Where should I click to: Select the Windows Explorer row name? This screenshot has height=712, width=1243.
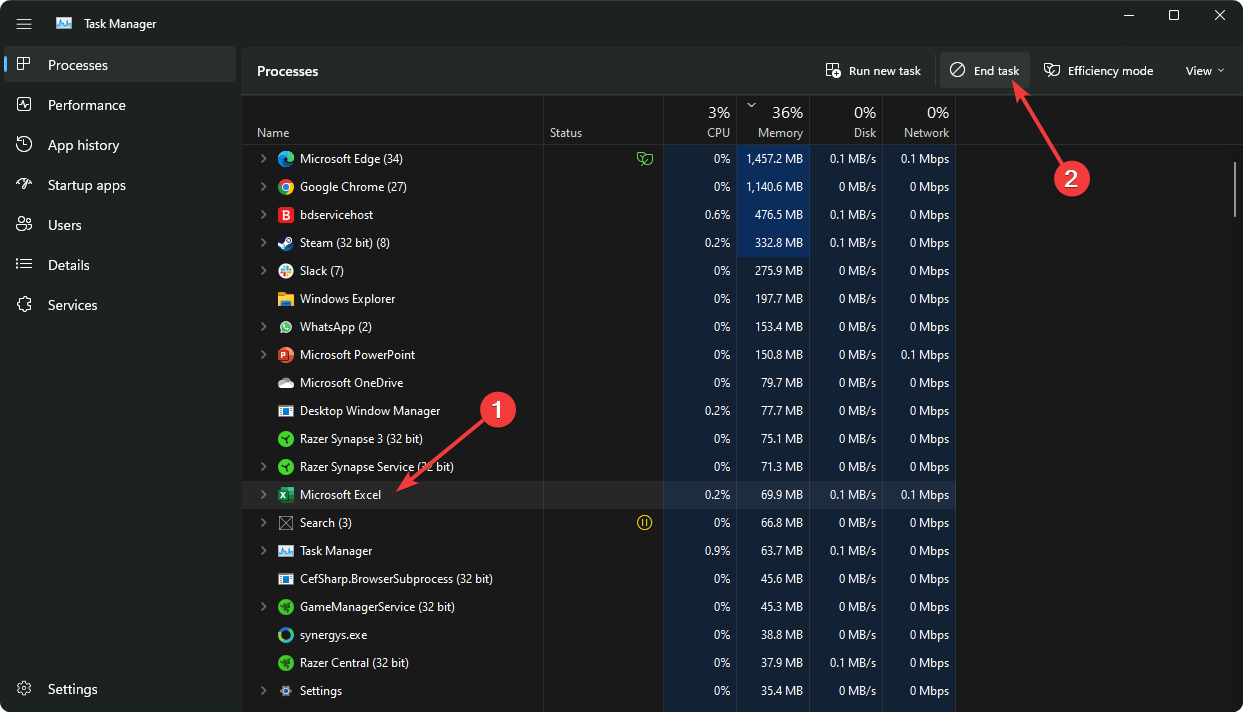tap(347, 299)
